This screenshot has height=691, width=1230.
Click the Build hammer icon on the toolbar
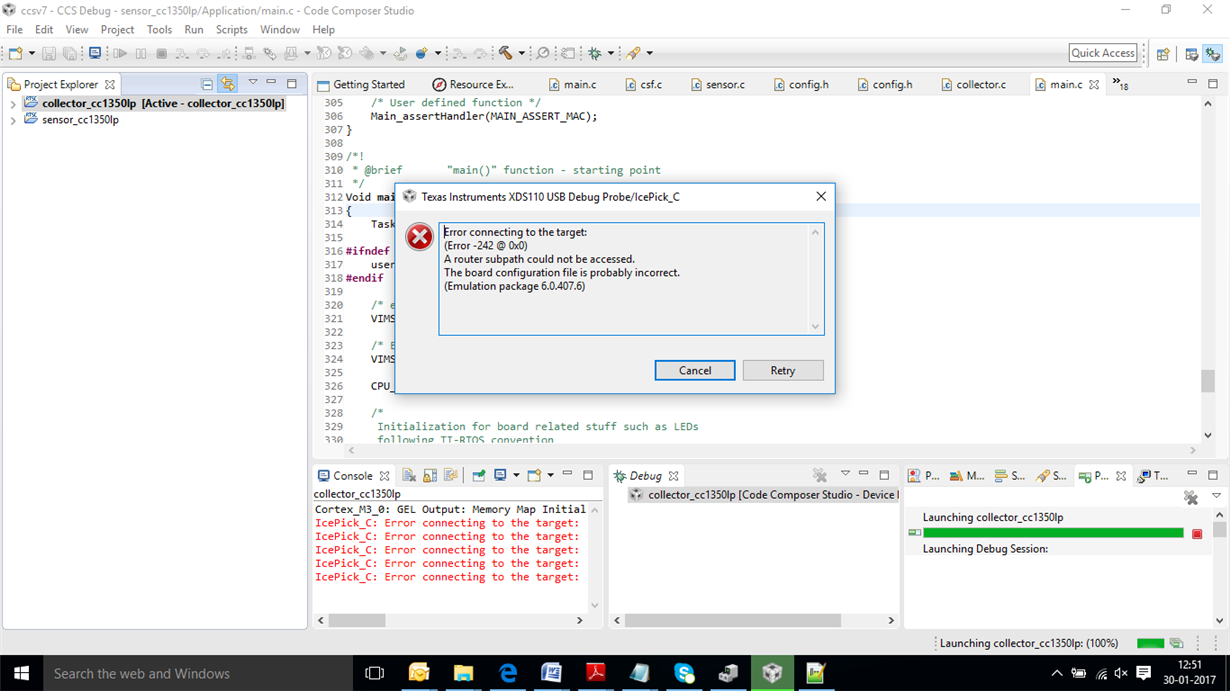coord(505,53)
